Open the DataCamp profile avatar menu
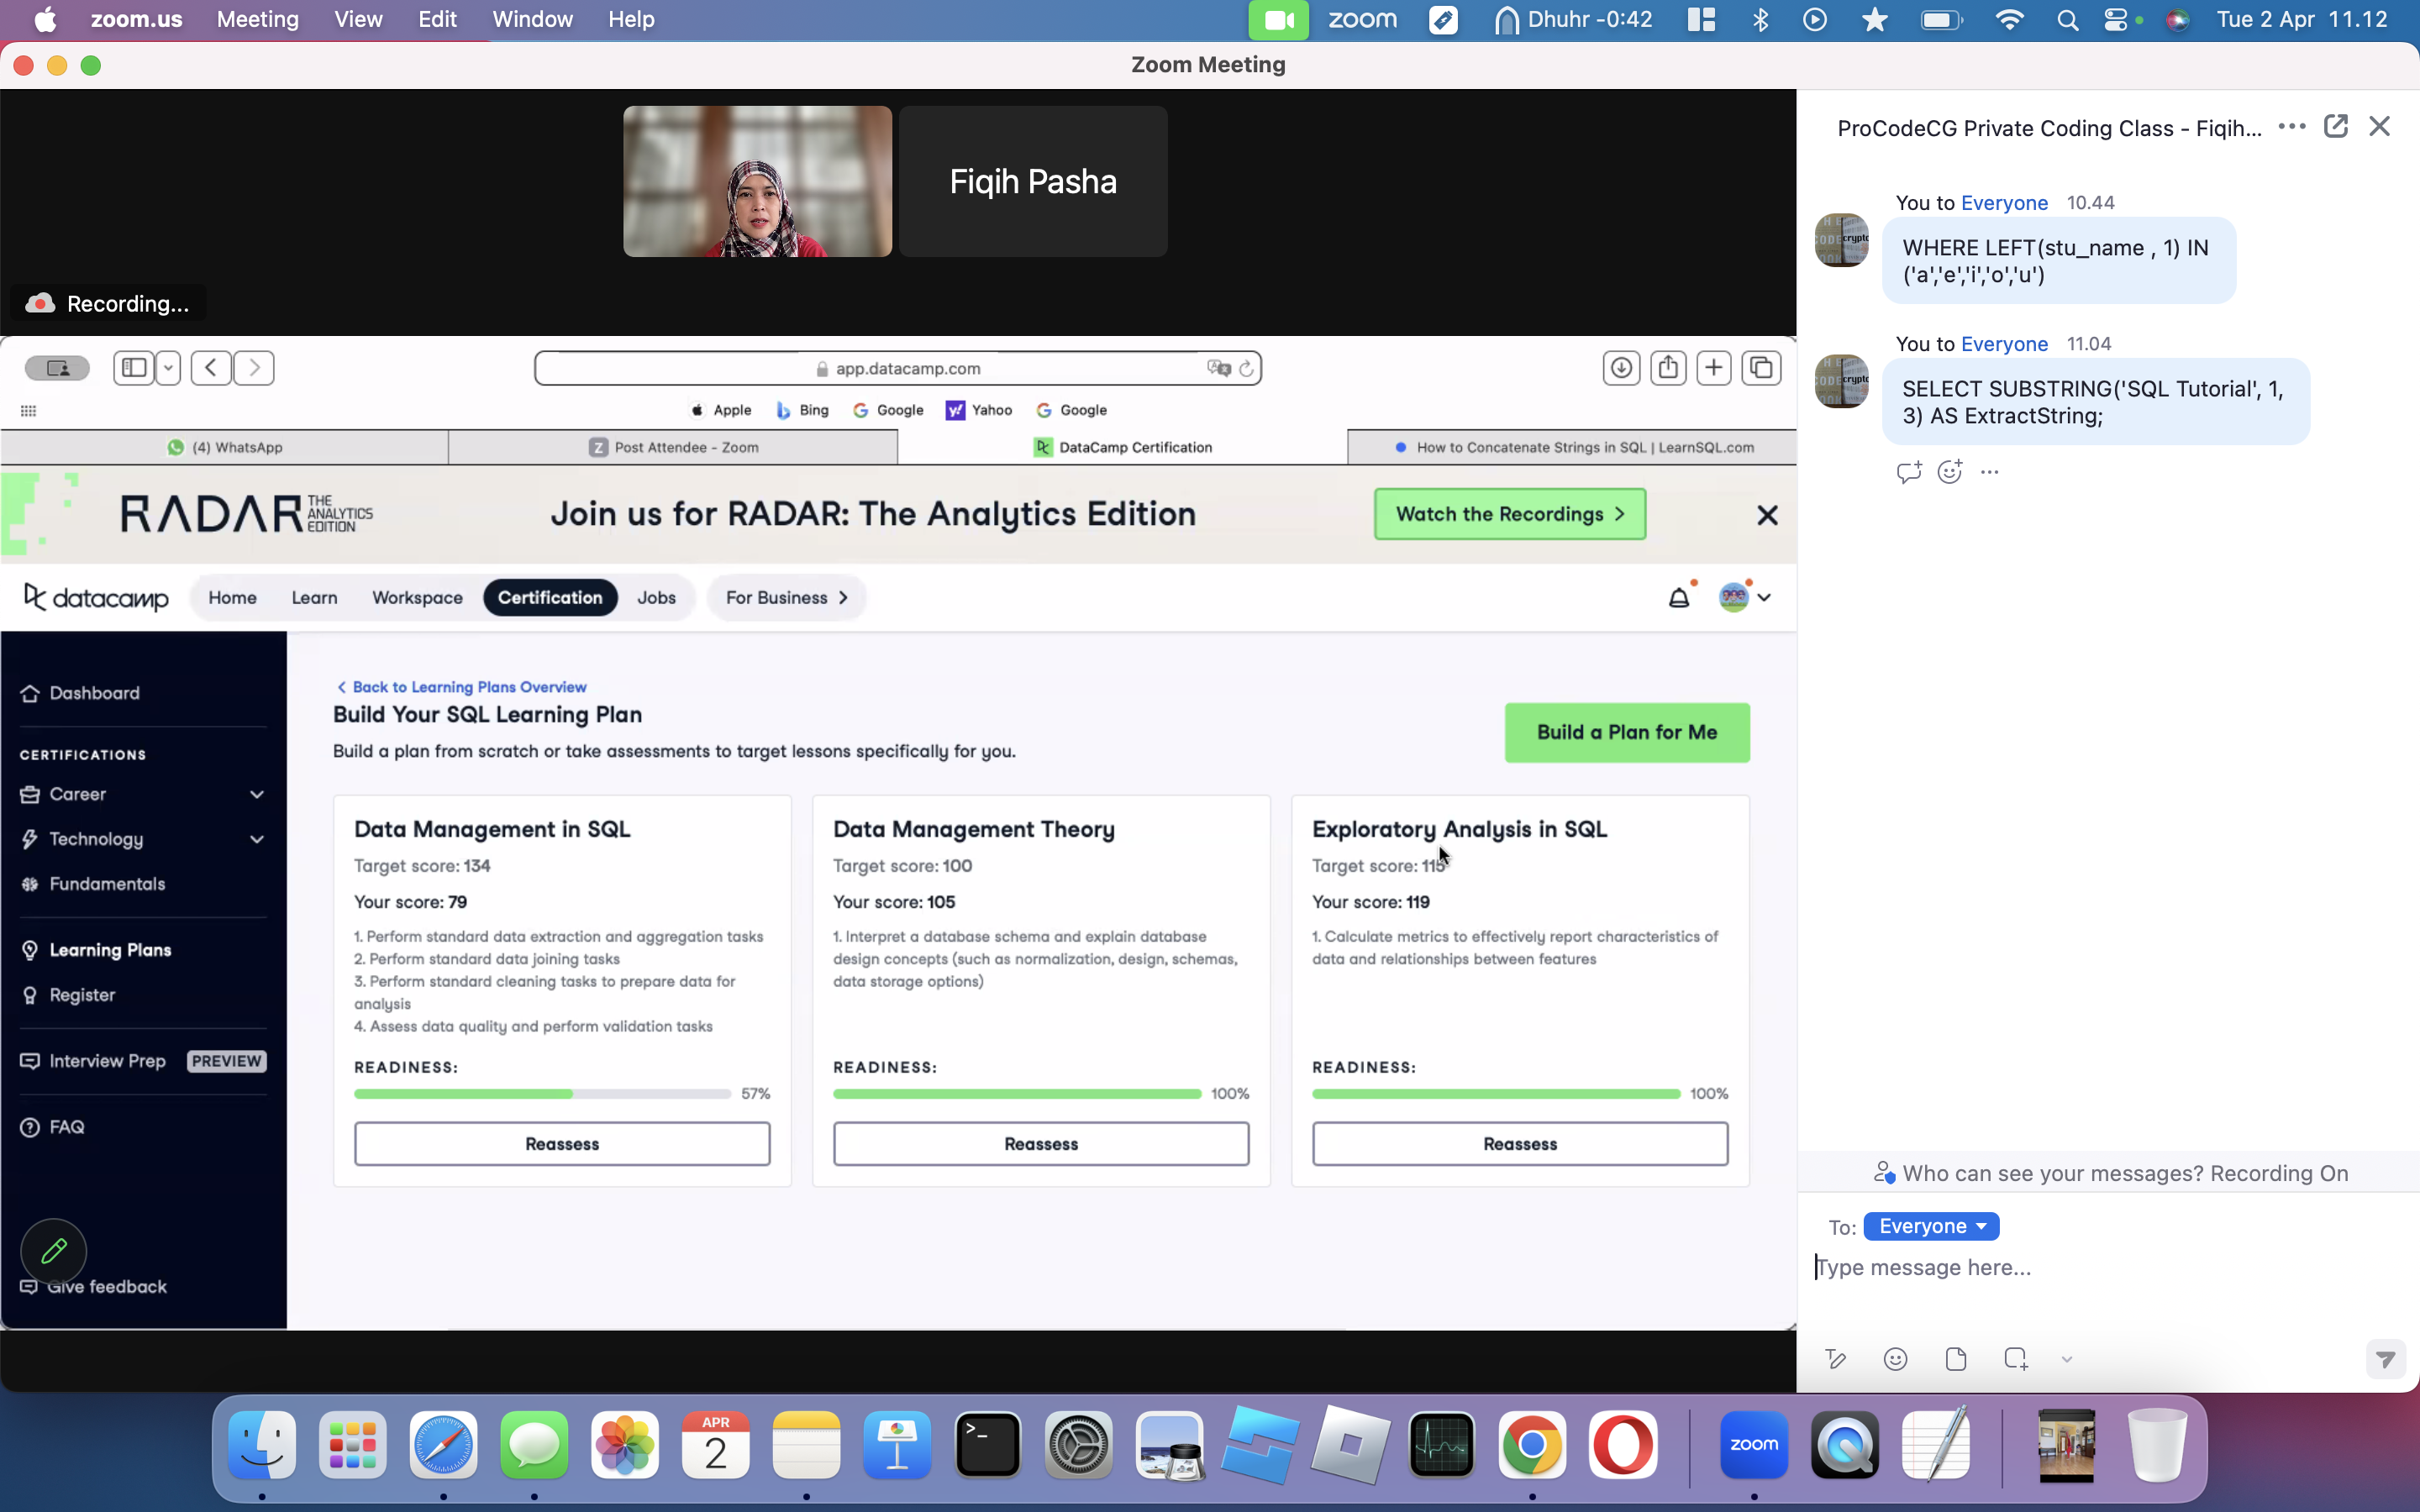 [x=1744, y=597]
